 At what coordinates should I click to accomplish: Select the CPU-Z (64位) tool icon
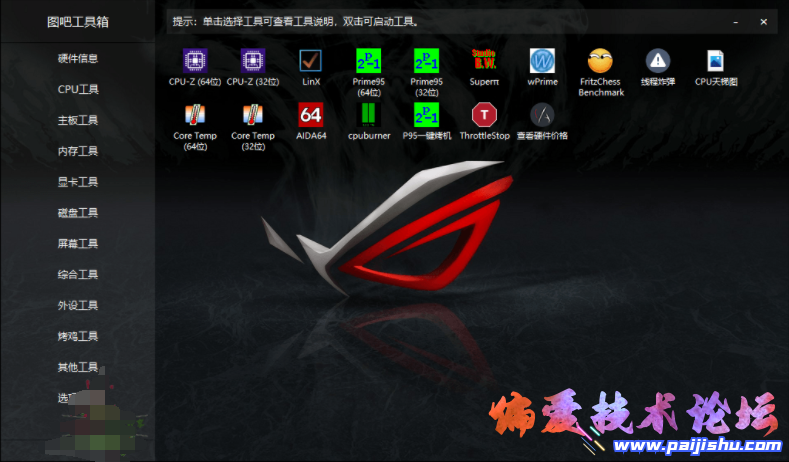click(x=195, y=61)
